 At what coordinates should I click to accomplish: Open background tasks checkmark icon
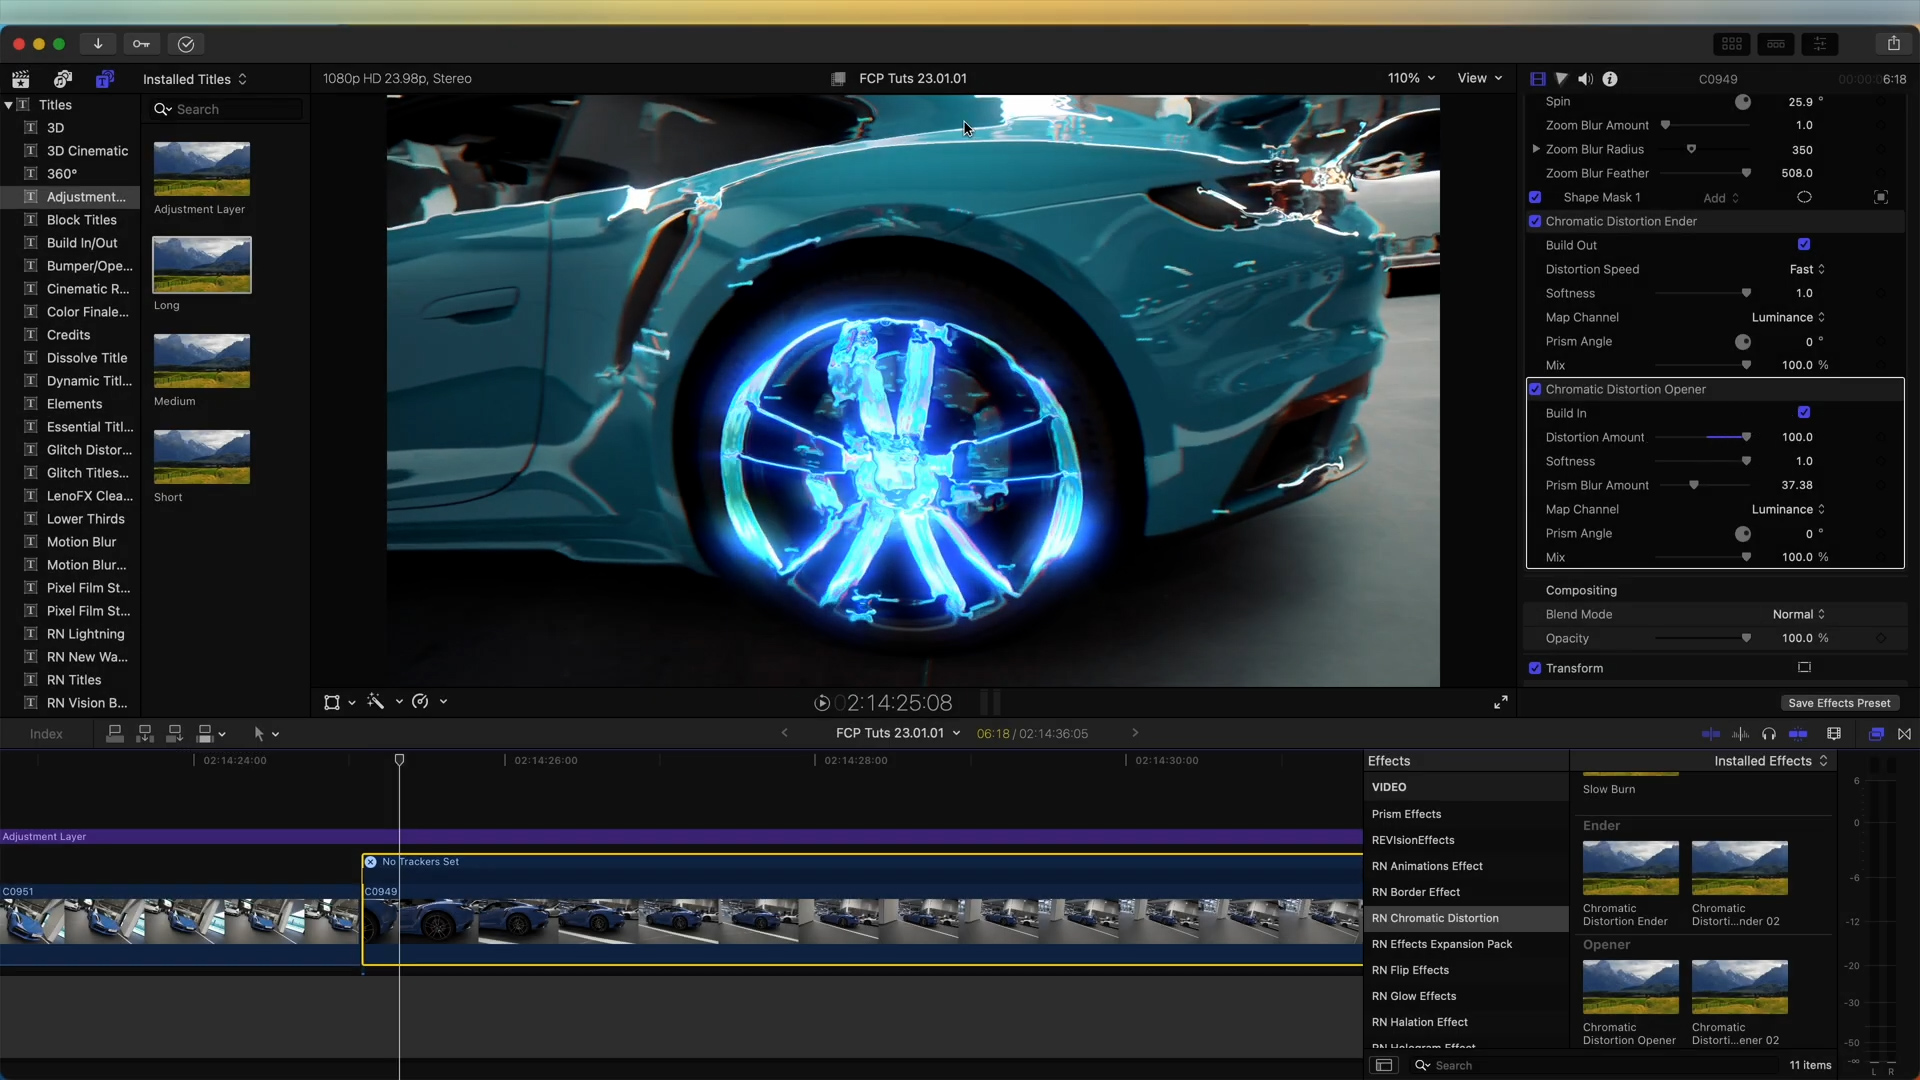click(x=186, y=44)
